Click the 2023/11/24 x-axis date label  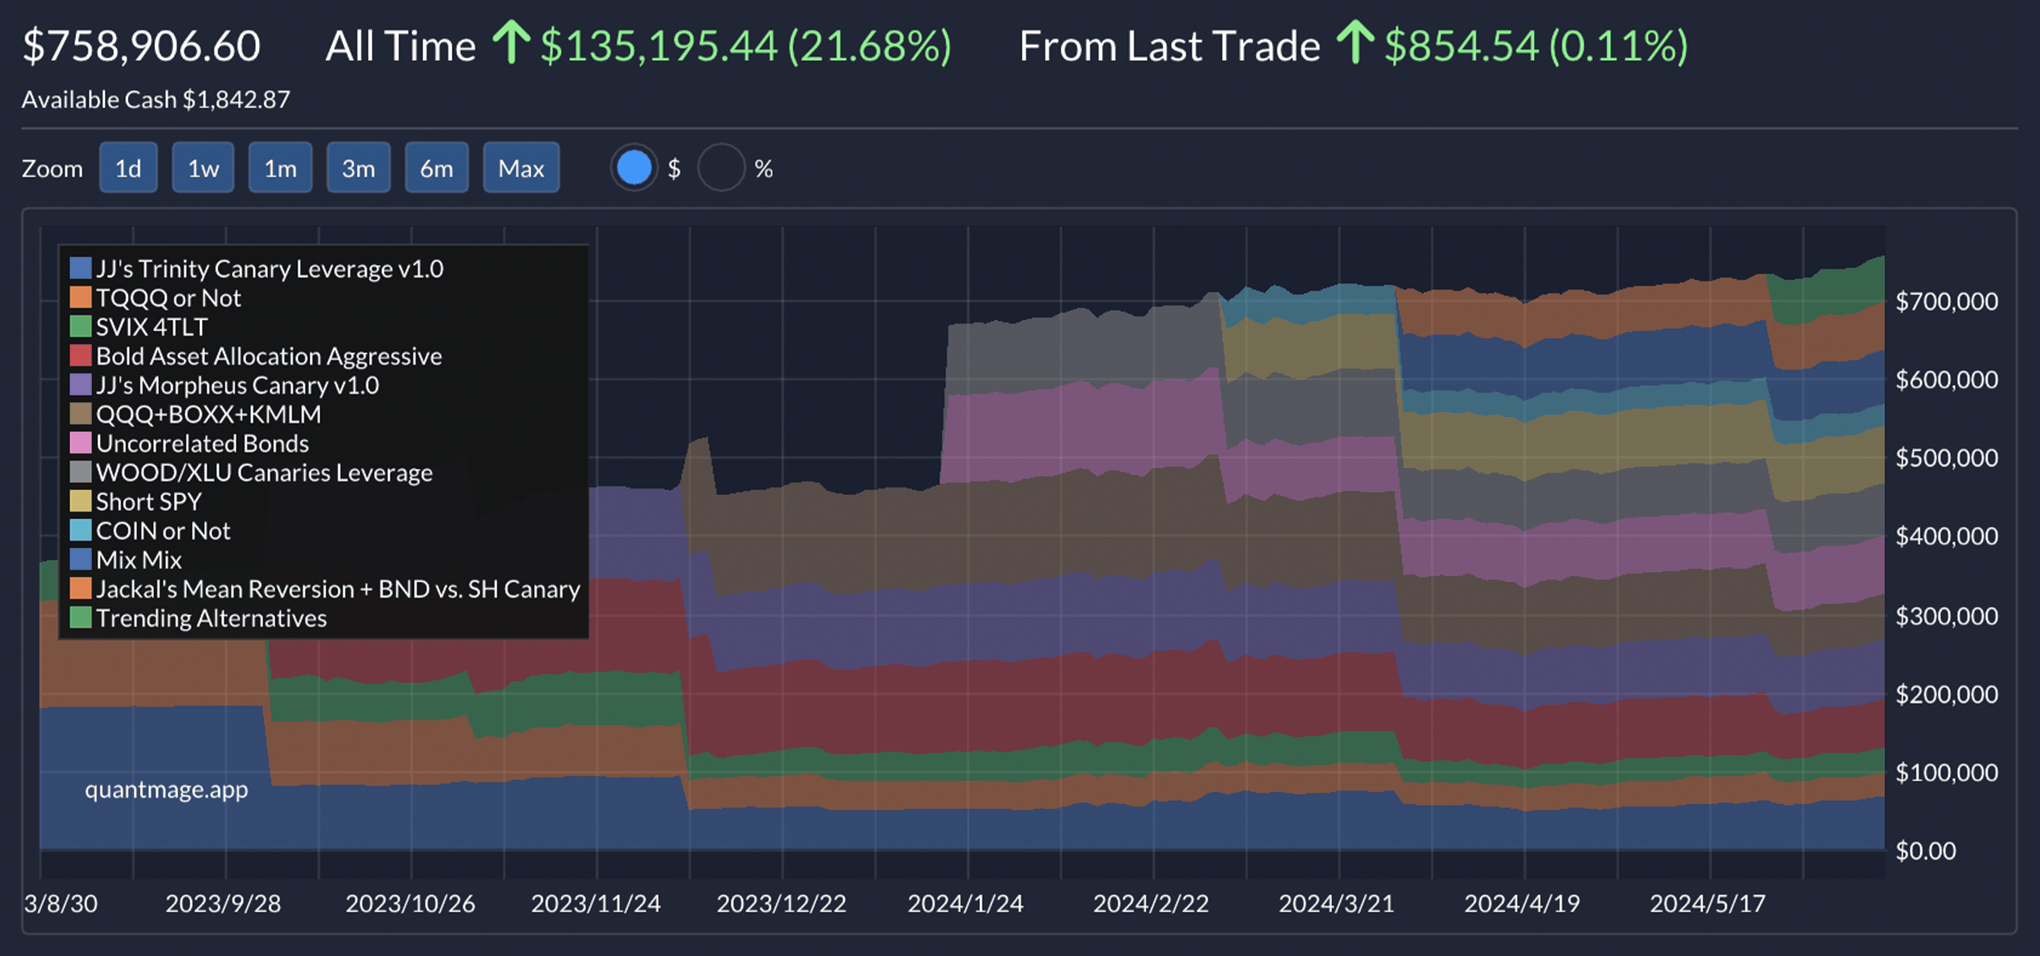596,904
